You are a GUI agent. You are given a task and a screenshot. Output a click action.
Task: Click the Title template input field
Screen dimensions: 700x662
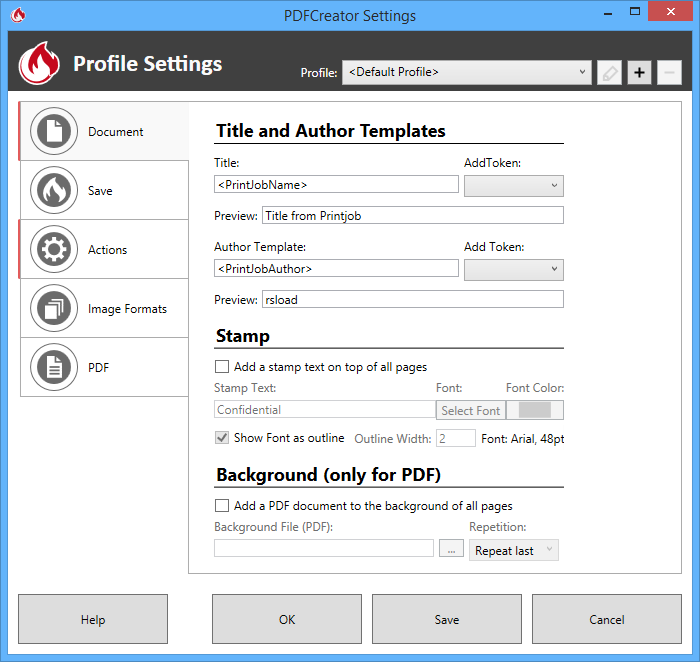pyautogui.click(x=336, y=184)
